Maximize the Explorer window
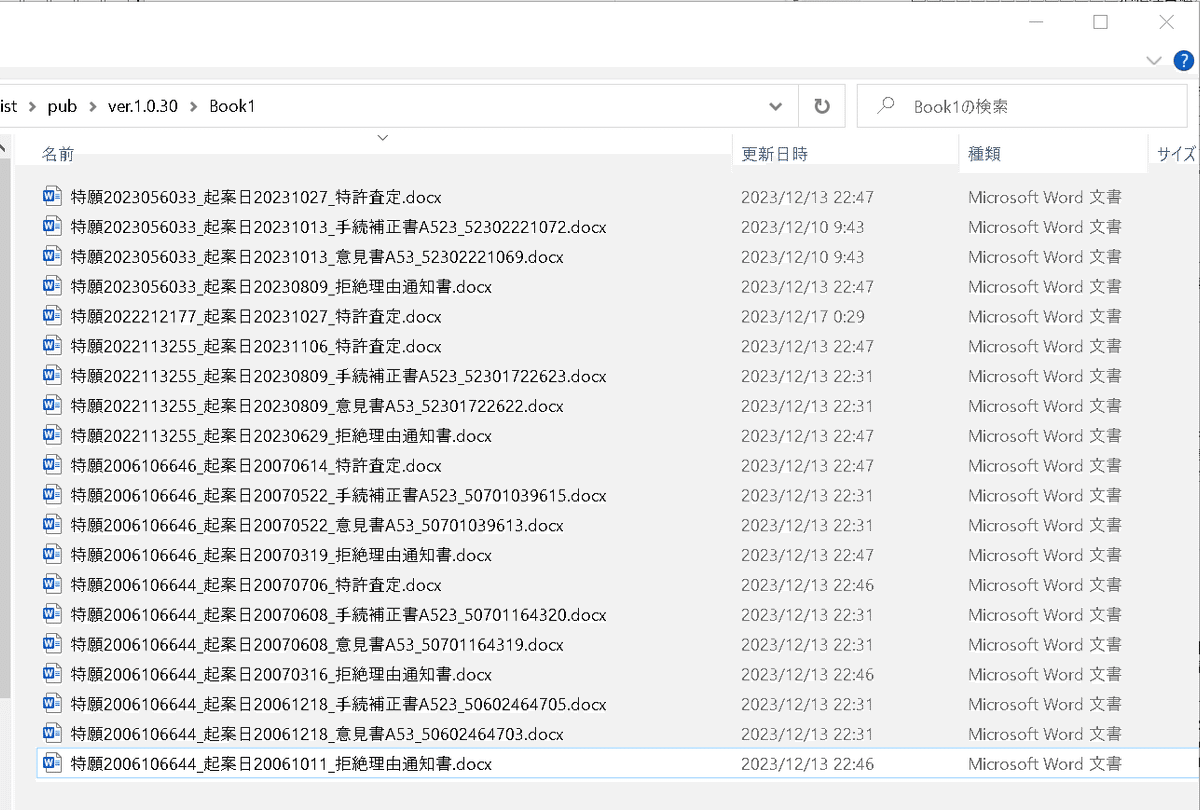1200x810 pixels. click(1101, 22)
